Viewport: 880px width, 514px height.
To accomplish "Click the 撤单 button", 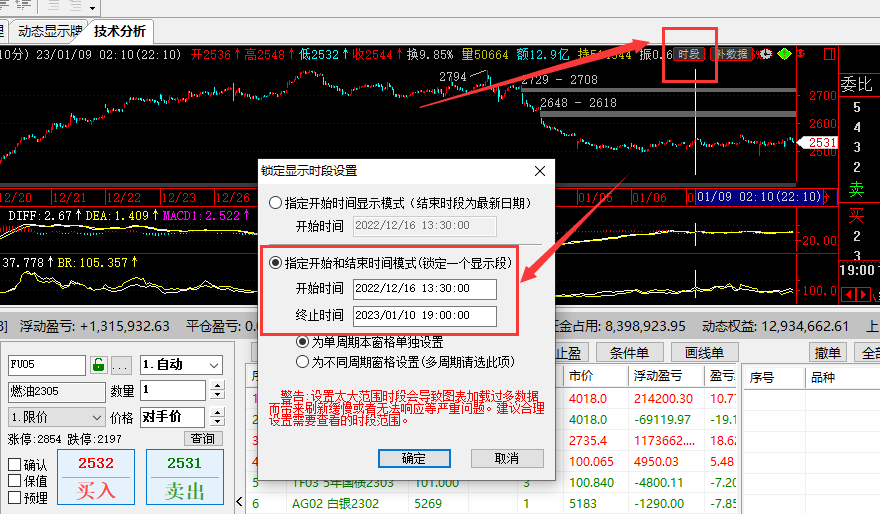I will pos(827,353).
